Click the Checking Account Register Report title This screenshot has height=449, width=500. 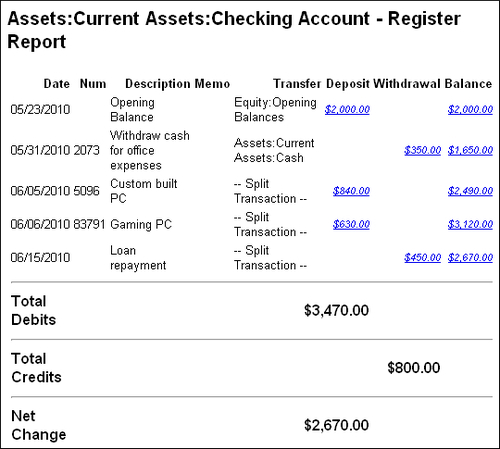234,30
